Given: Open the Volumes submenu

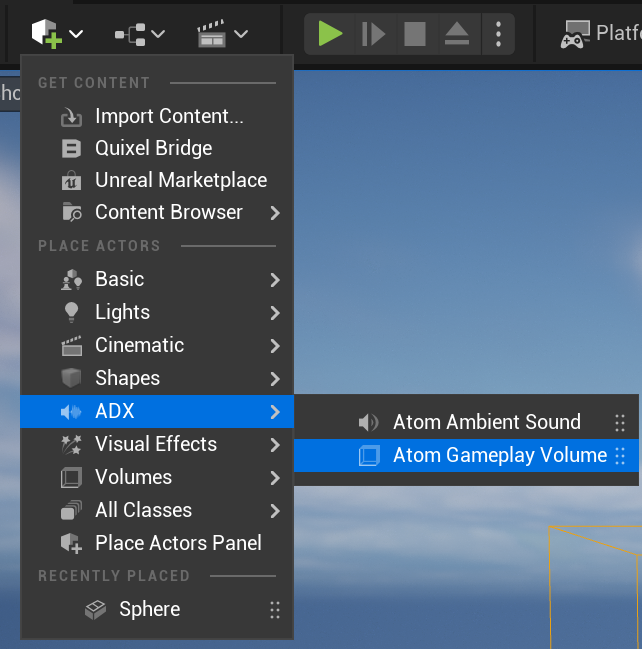Looking at the screenshot, I should pyautogui.click(x=157, y=478).
